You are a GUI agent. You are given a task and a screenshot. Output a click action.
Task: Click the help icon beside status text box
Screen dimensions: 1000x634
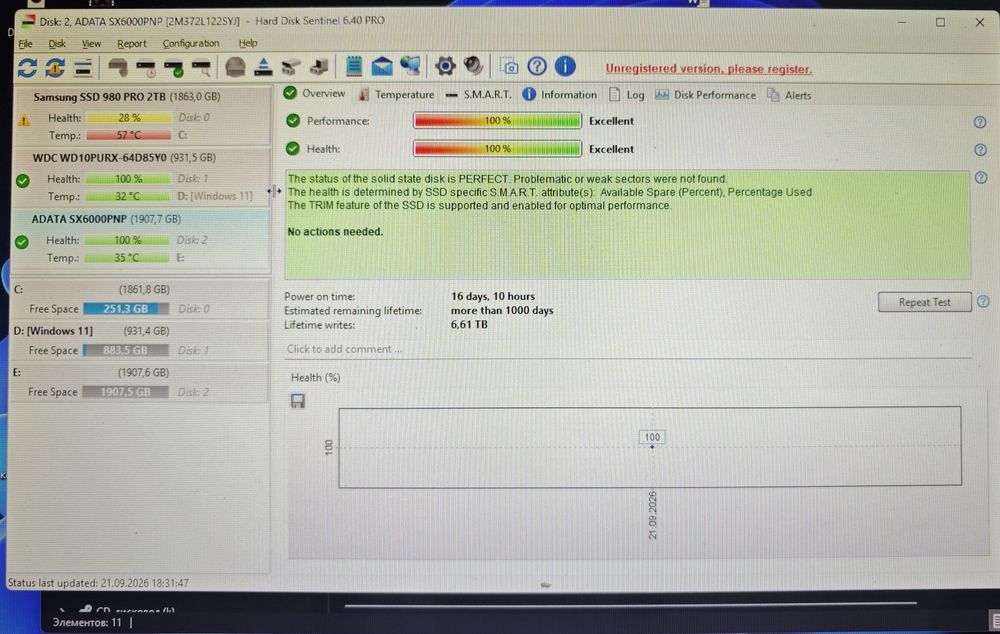(x=981, y=178)
